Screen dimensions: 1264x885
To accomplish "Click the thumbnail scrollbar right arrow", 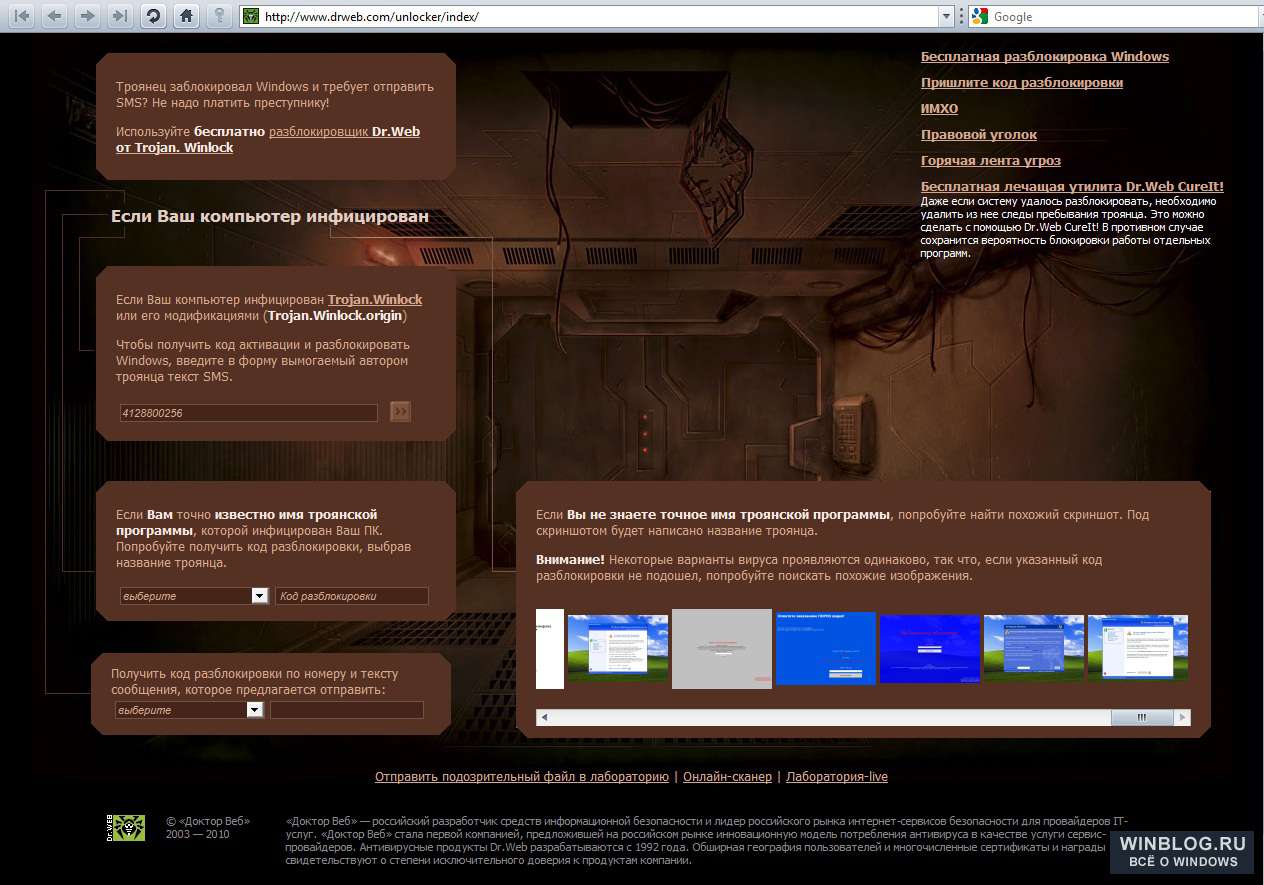I will pyautogui.click(x=1183, y=717).
